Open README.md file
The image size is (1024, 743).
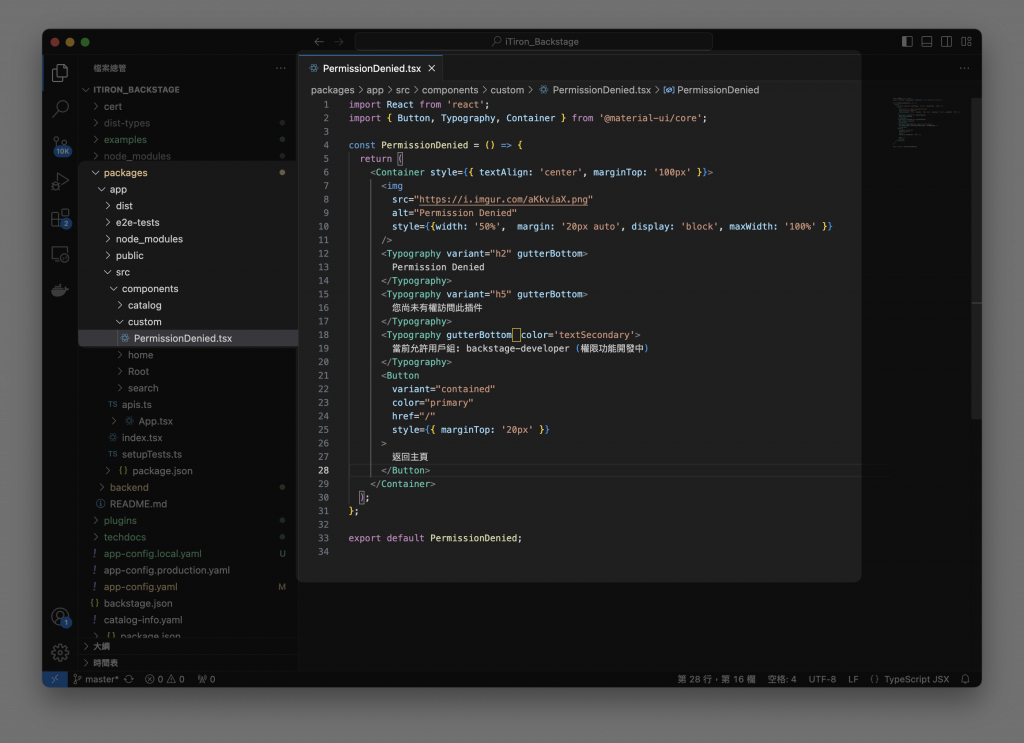pyautogui.click(x=188, y=504)
